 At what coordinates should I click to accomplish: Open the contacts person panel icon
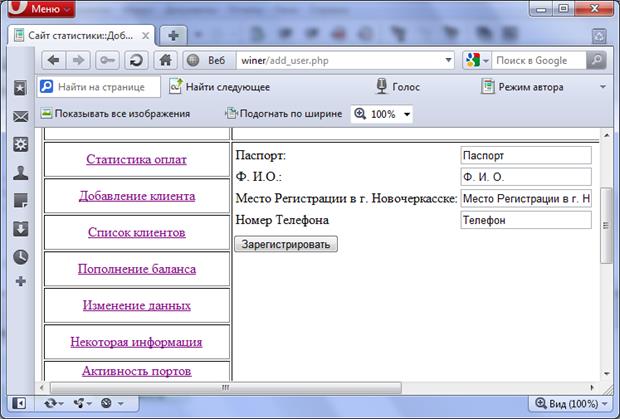click(21, 173)
